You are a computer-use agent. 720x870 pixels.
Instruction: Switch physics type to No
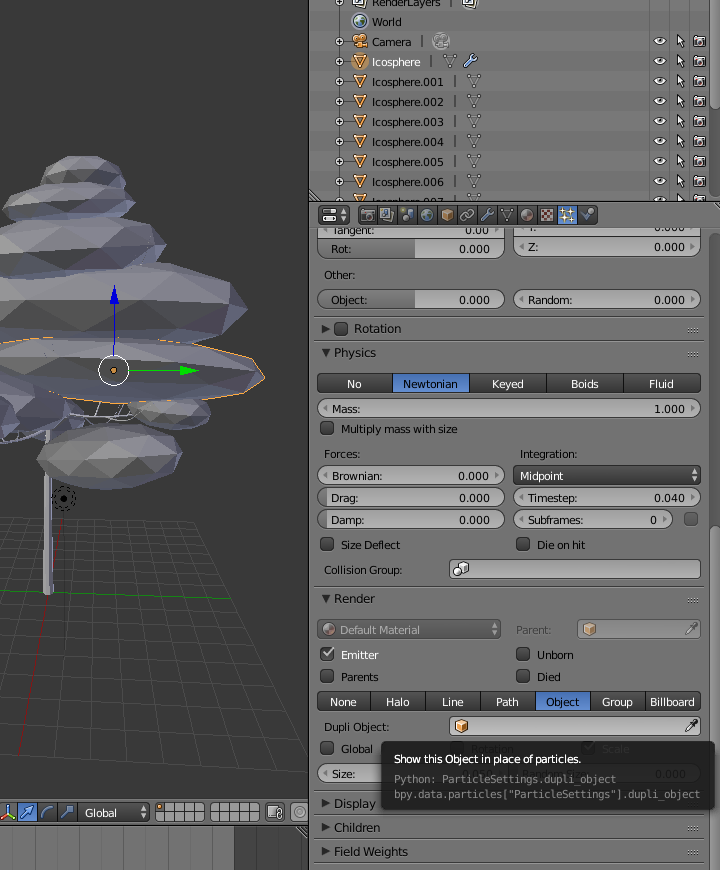pos(354,383)
